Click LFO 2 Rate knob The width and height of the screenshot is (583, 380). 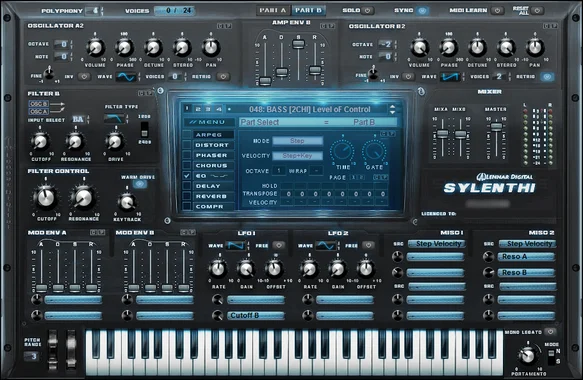coord(310,268)
